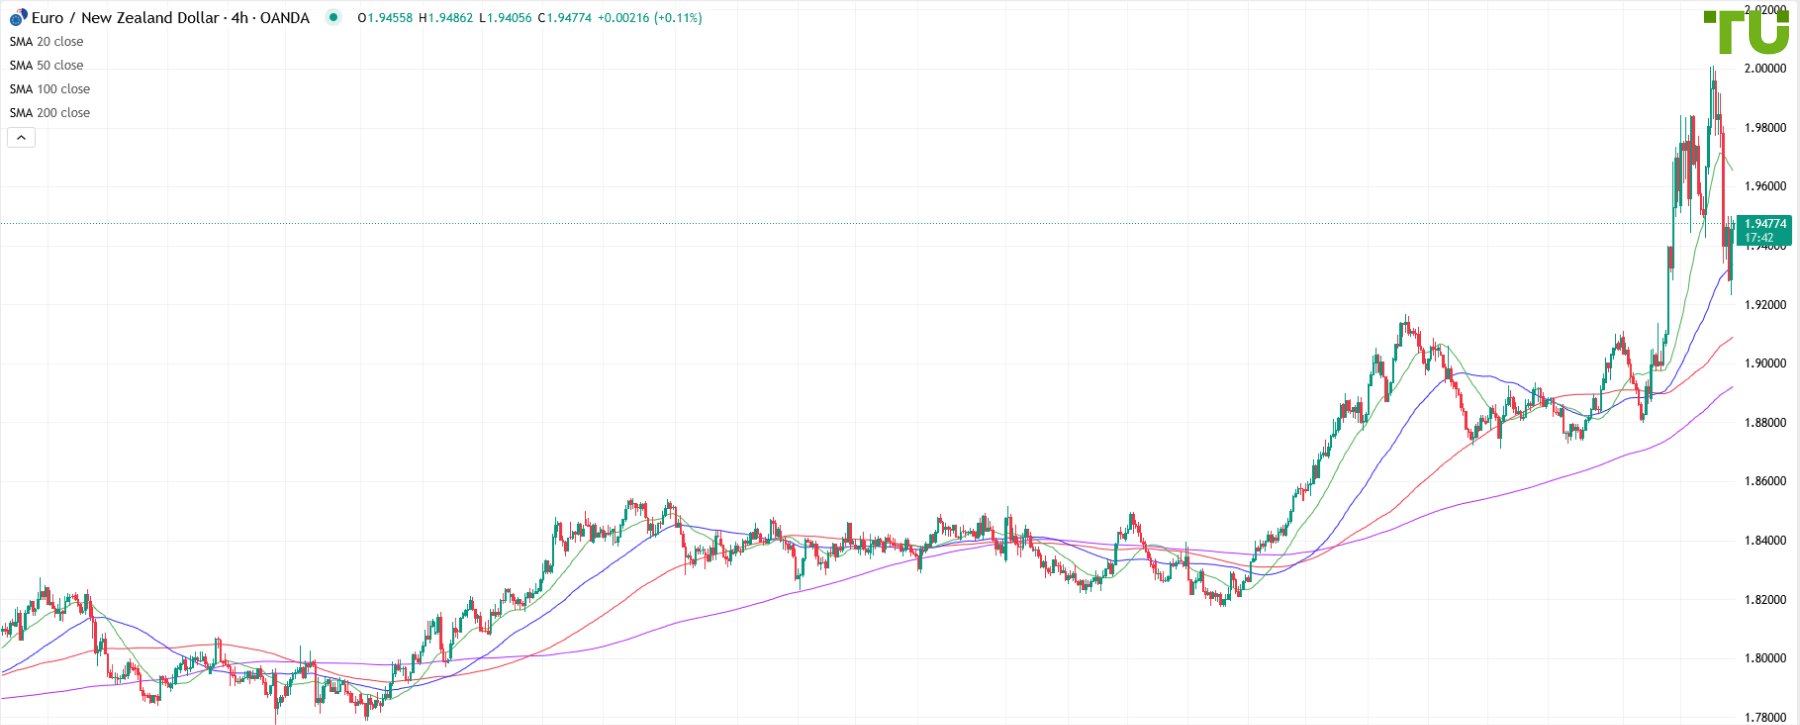The width and height of the screenshot is (1800, 725).
Task: Click the 1.78000 price scale label
Action: point(1765,718)
